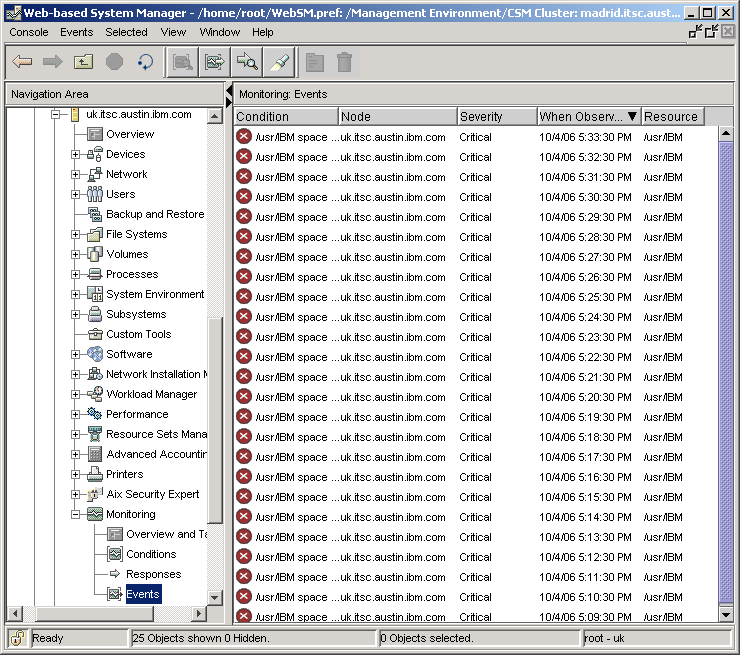Click the Up one level folder icon
The width and height of the screenshot is (740, 655).
click(x=83, y=62)
